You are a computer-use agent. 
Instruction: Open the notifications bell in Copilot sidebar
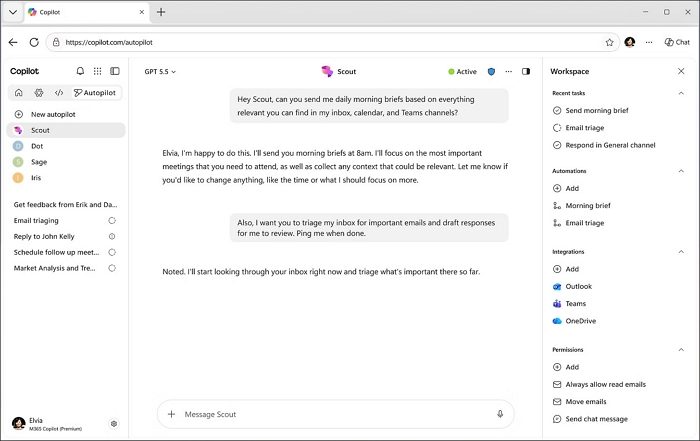click(x=80, y=71)
